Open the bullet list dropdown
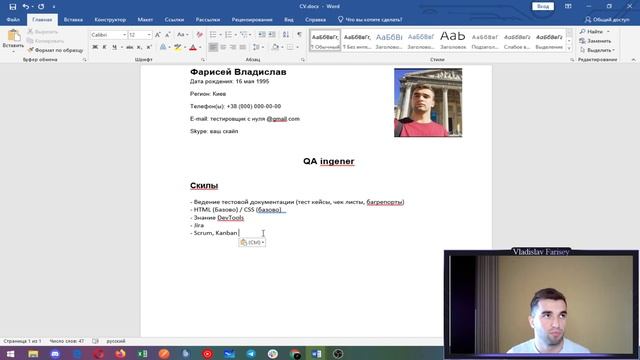Screen dimensions: 640x360 coord(220,35)
